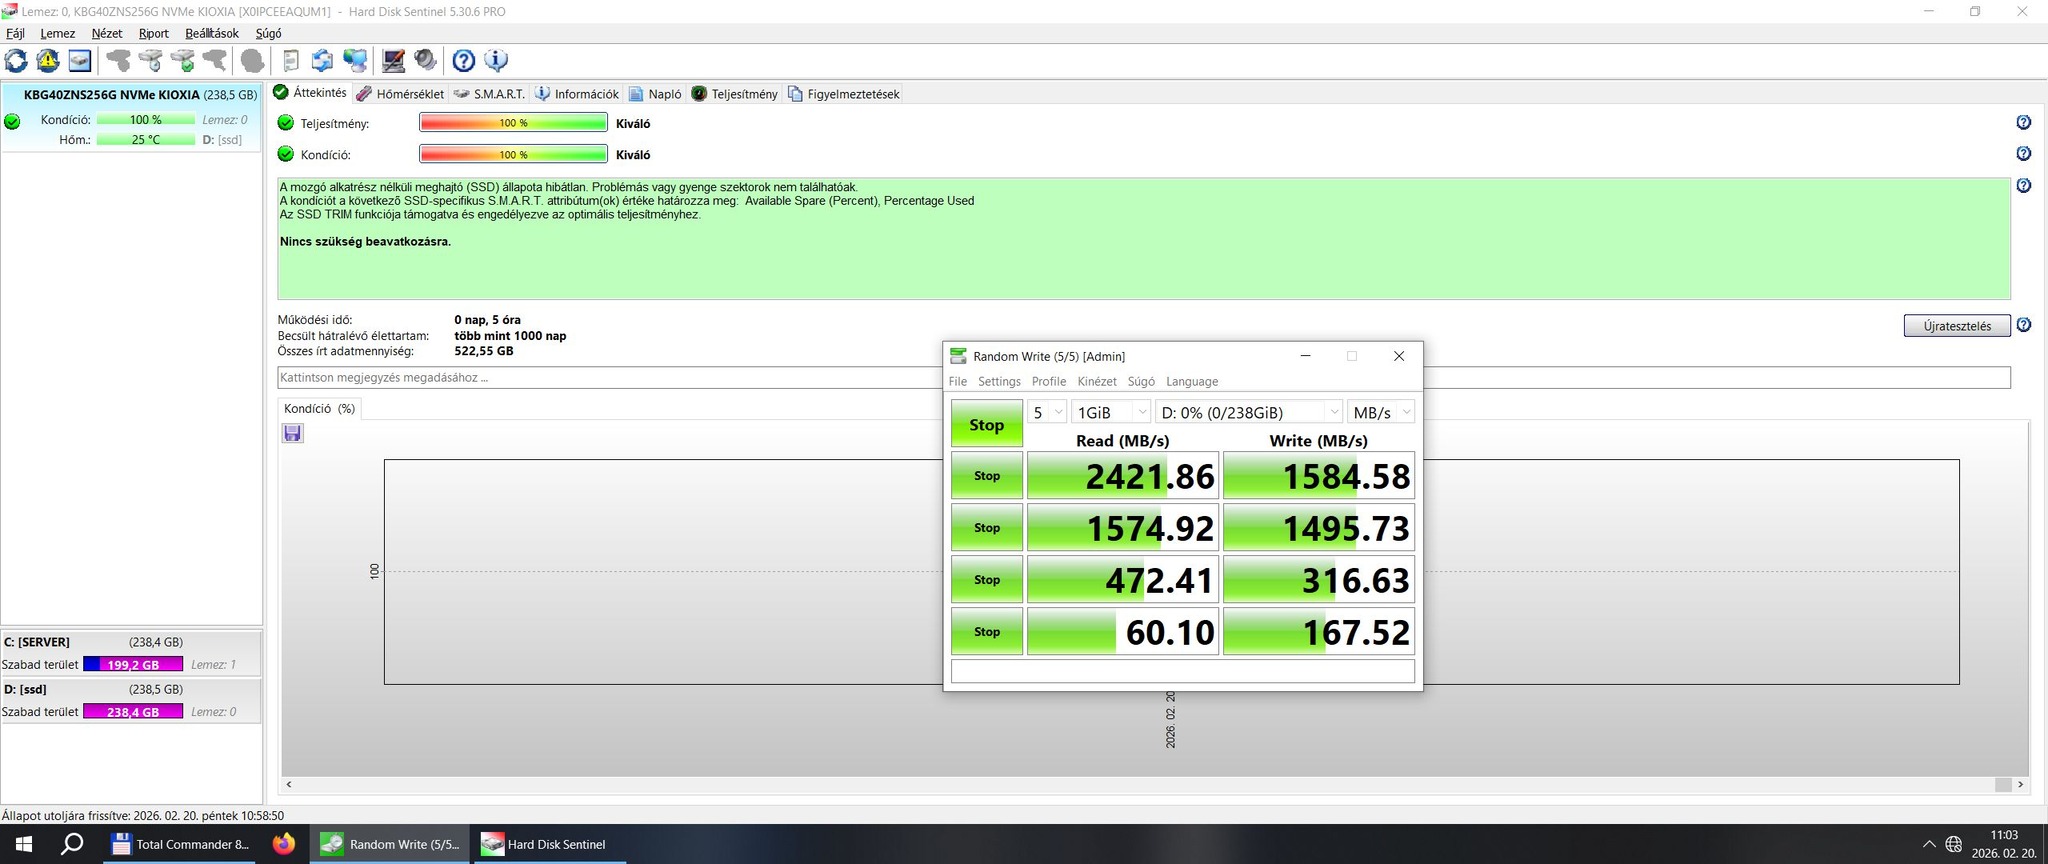Open Kinézet menu in benchmark window
The width and height of the screenshot is (2048, 864).
click(x=1096, y=381)
